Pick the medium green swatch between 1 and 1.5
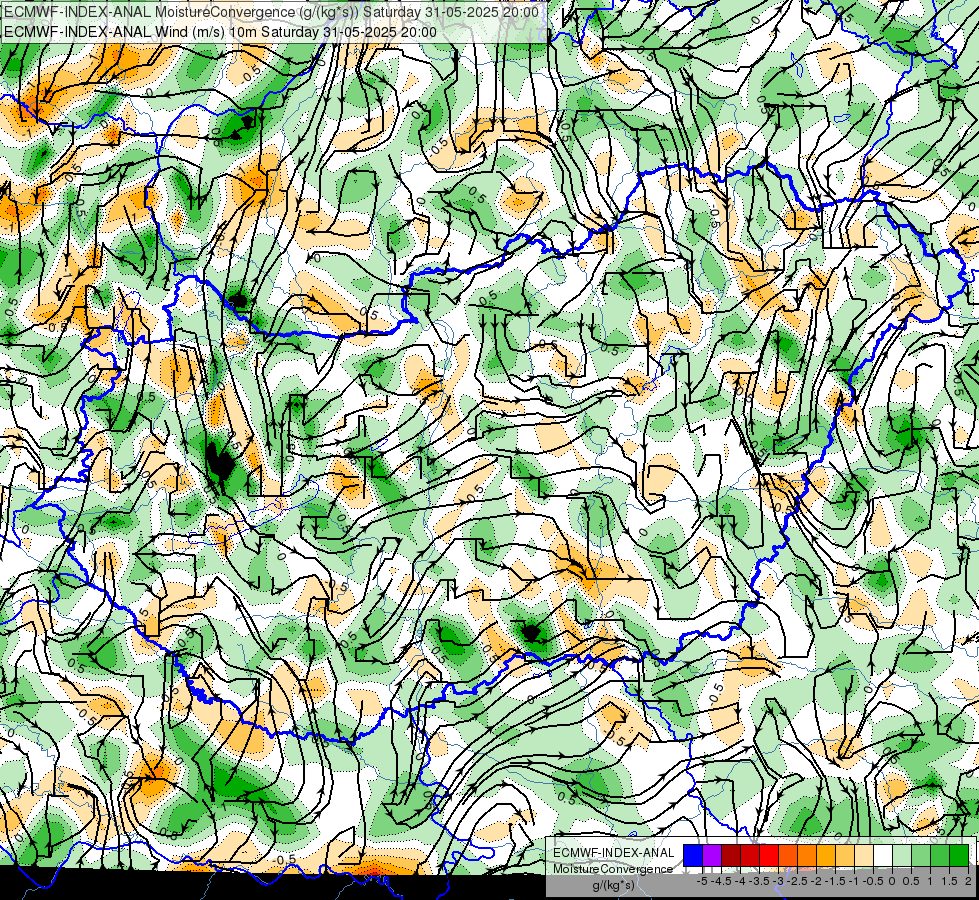The width and height of the screenshot is (979, 900). click(x=940, y=856)
